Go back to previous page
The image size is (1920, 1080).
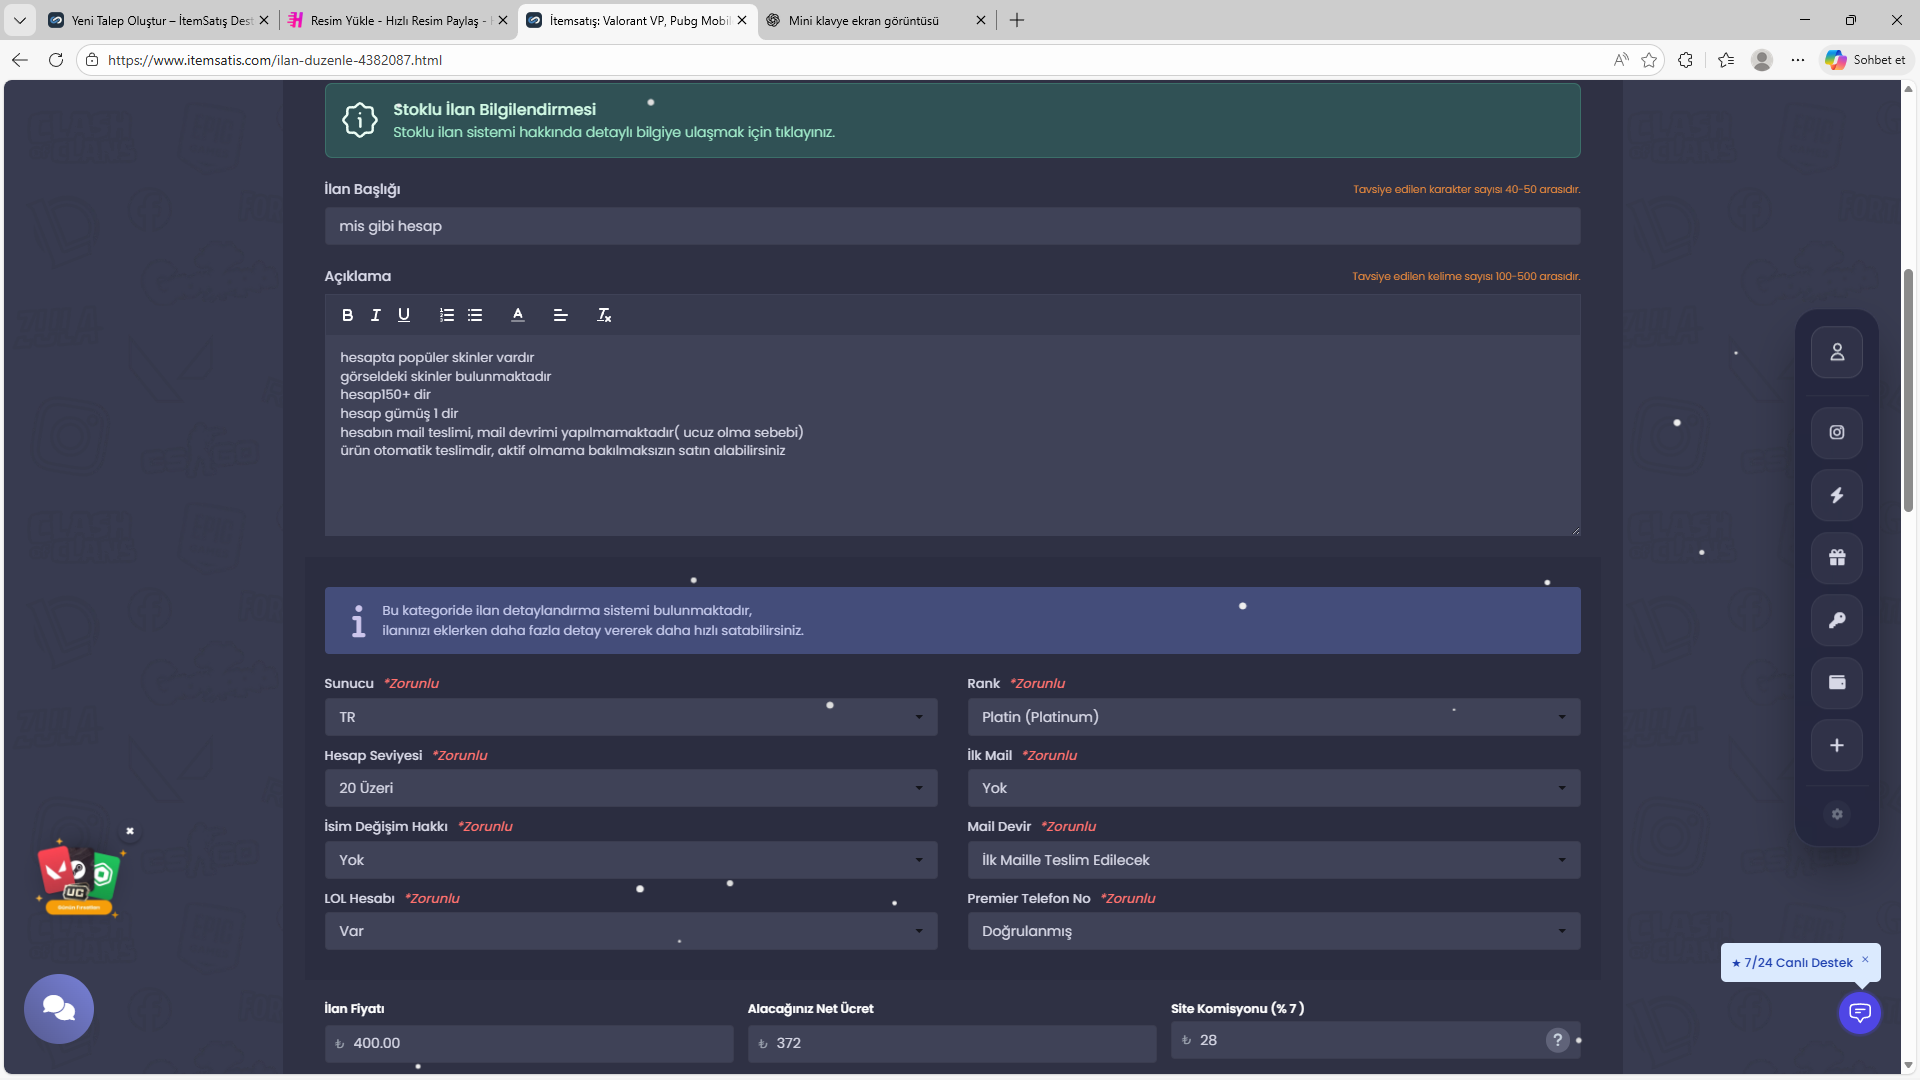coord(20,60)
